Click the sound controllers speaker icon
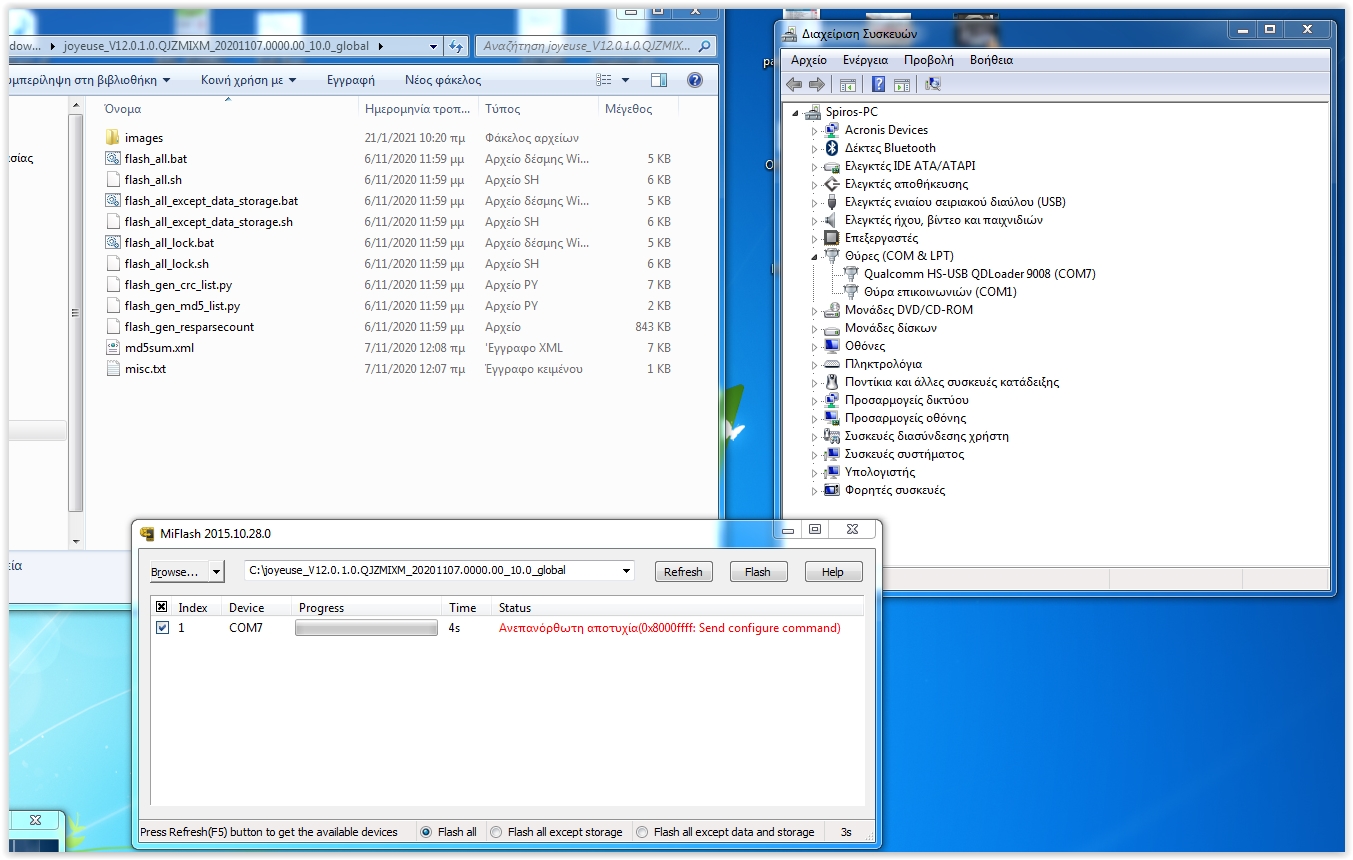1353x860 pixels. (831, 220)
